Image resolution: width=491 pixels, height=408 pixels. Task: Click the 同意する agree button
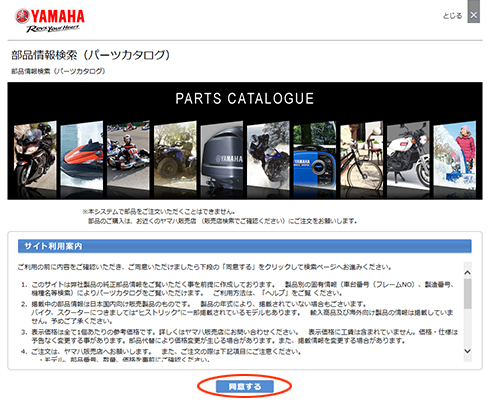tap(245, 387)
